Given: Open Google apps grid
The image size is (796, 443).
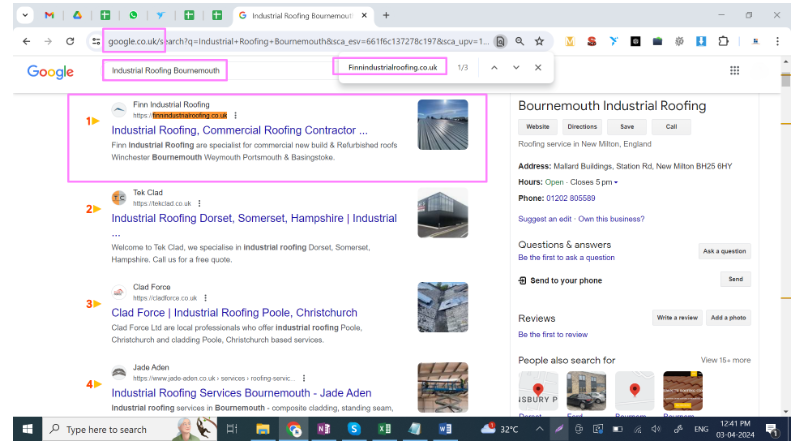Looking at the screenshot, I should click(x=735, y=71).
